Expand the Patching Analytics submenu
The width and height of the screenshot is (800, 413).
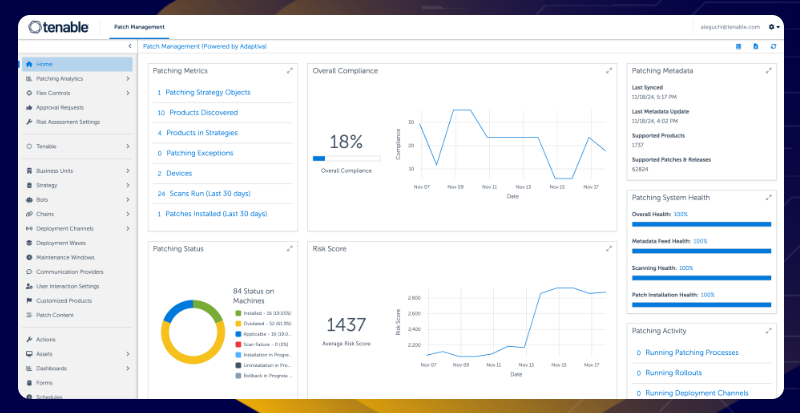[x=127, y=78]
